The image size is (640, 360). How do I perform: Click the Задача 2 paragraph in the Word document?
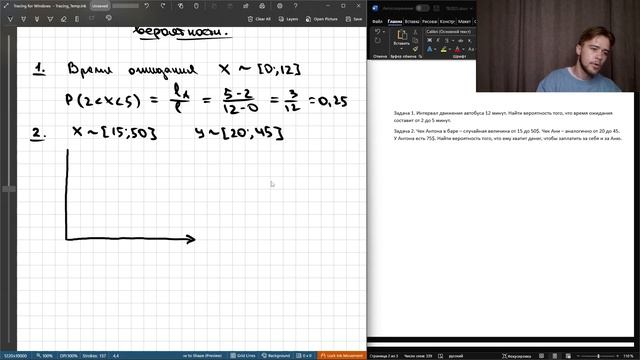point(508,135)
